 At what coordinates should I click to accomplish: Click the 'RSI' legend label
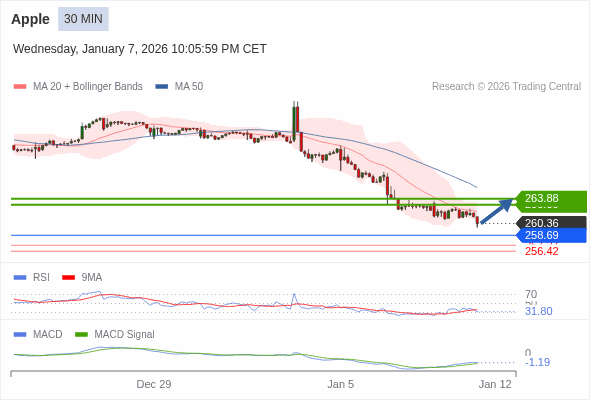click(41, 278)
